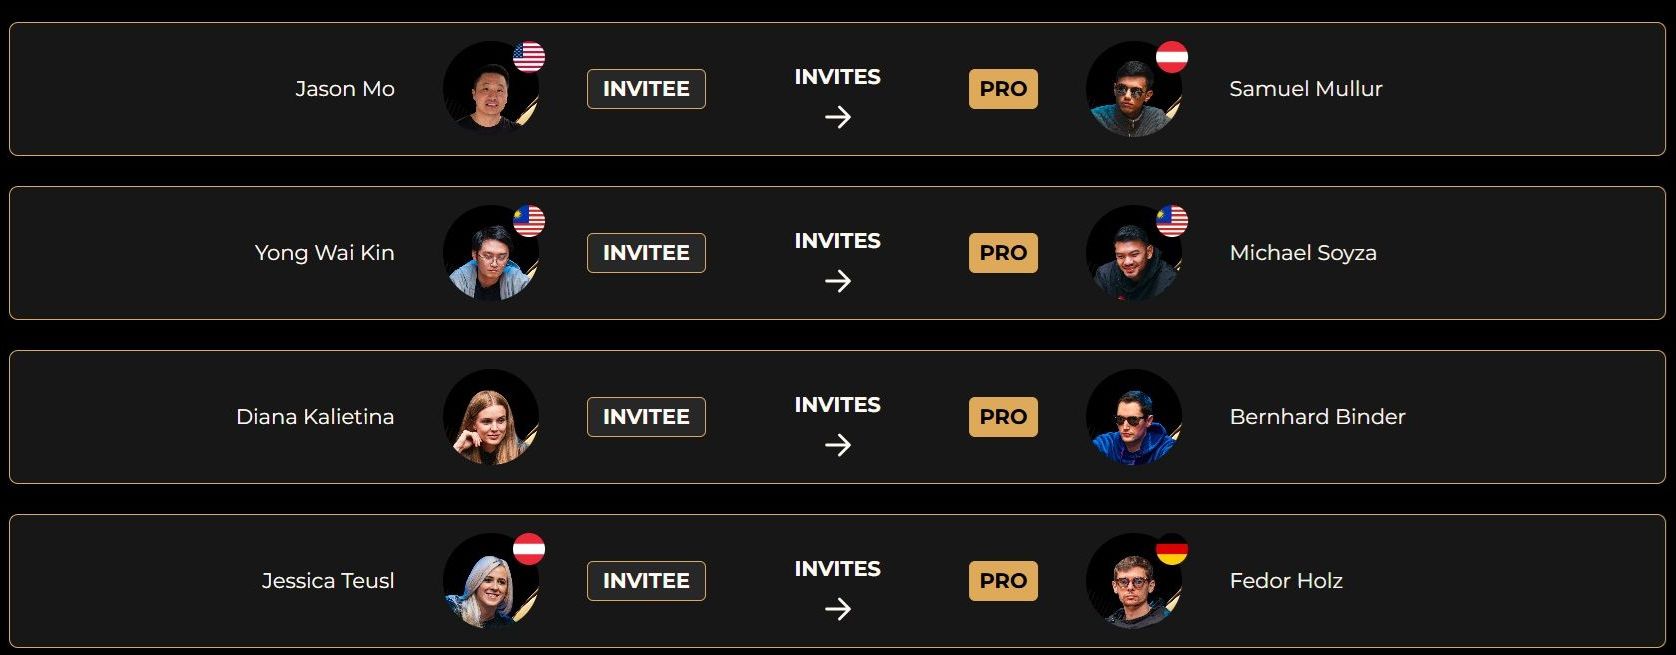This screenshot has width=1676, height=655.
Task: Select the name Diana Kalietina
Action: pos(315,417)
